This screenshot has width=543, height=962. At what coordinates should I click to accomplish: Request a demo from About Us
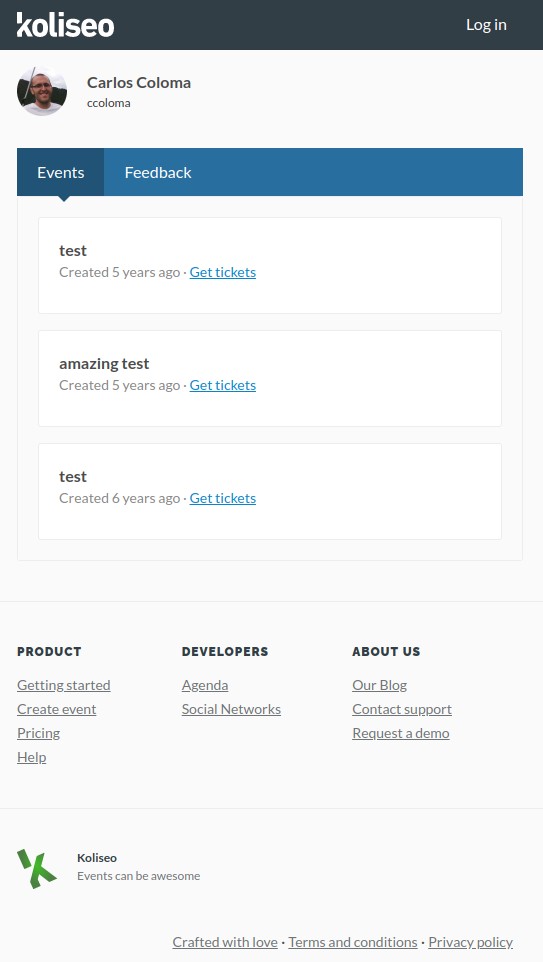401,733
